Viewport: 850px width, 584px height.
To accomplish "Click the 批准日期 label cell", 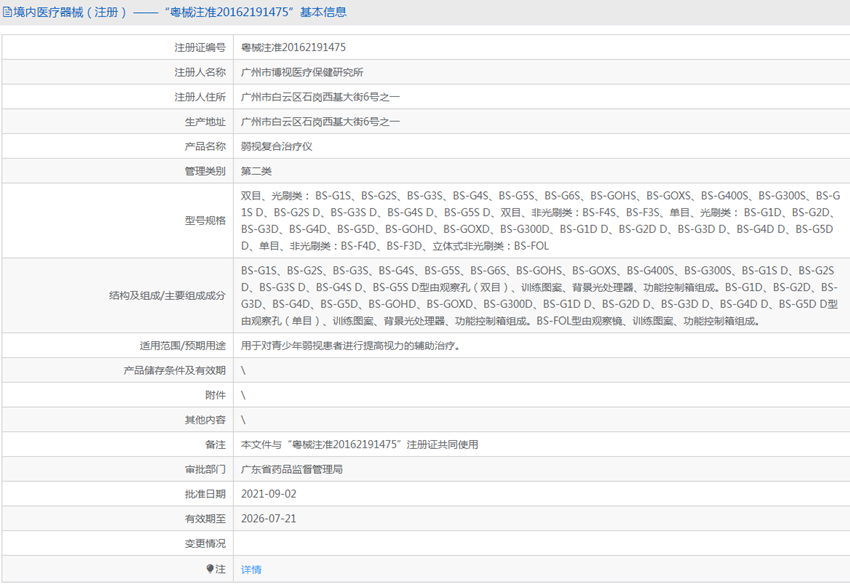I will (118, 494).
